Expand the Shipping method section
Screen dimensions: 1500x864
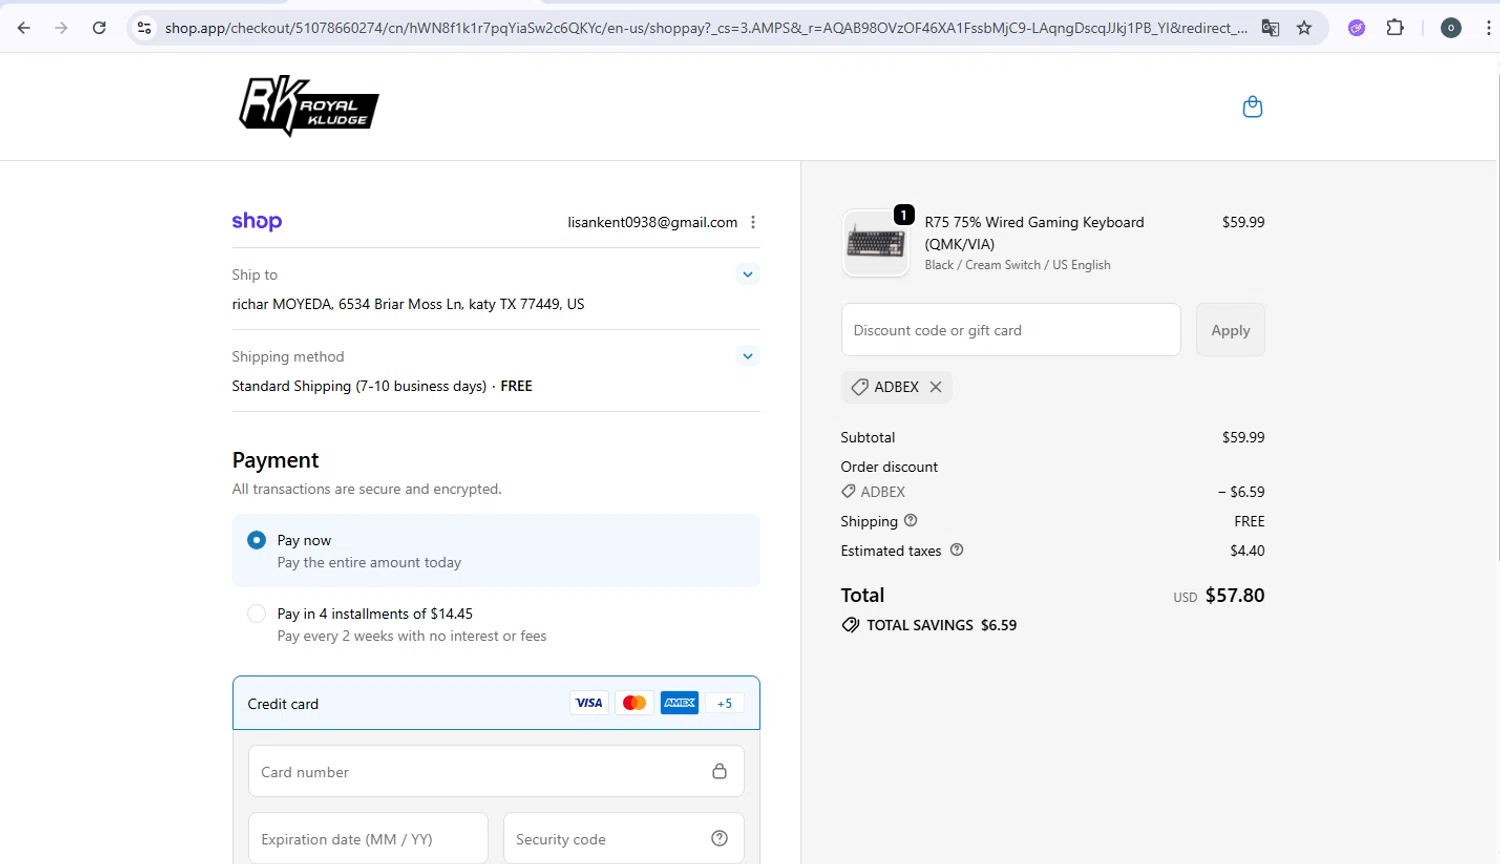tap(747, 356)
